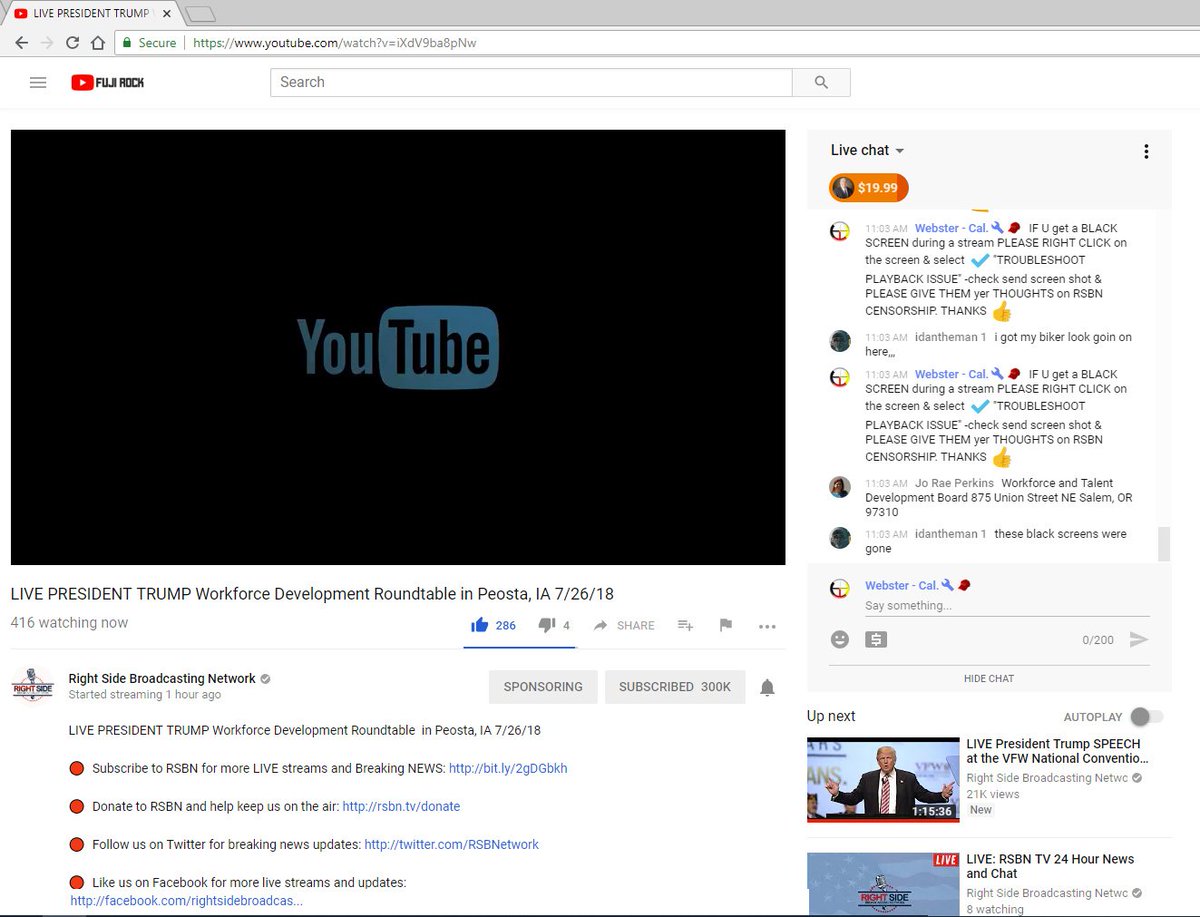Click the browser back arrow
Viewport: 1200px width, 917px height.
pyautogui.click(x=22, y=43)
